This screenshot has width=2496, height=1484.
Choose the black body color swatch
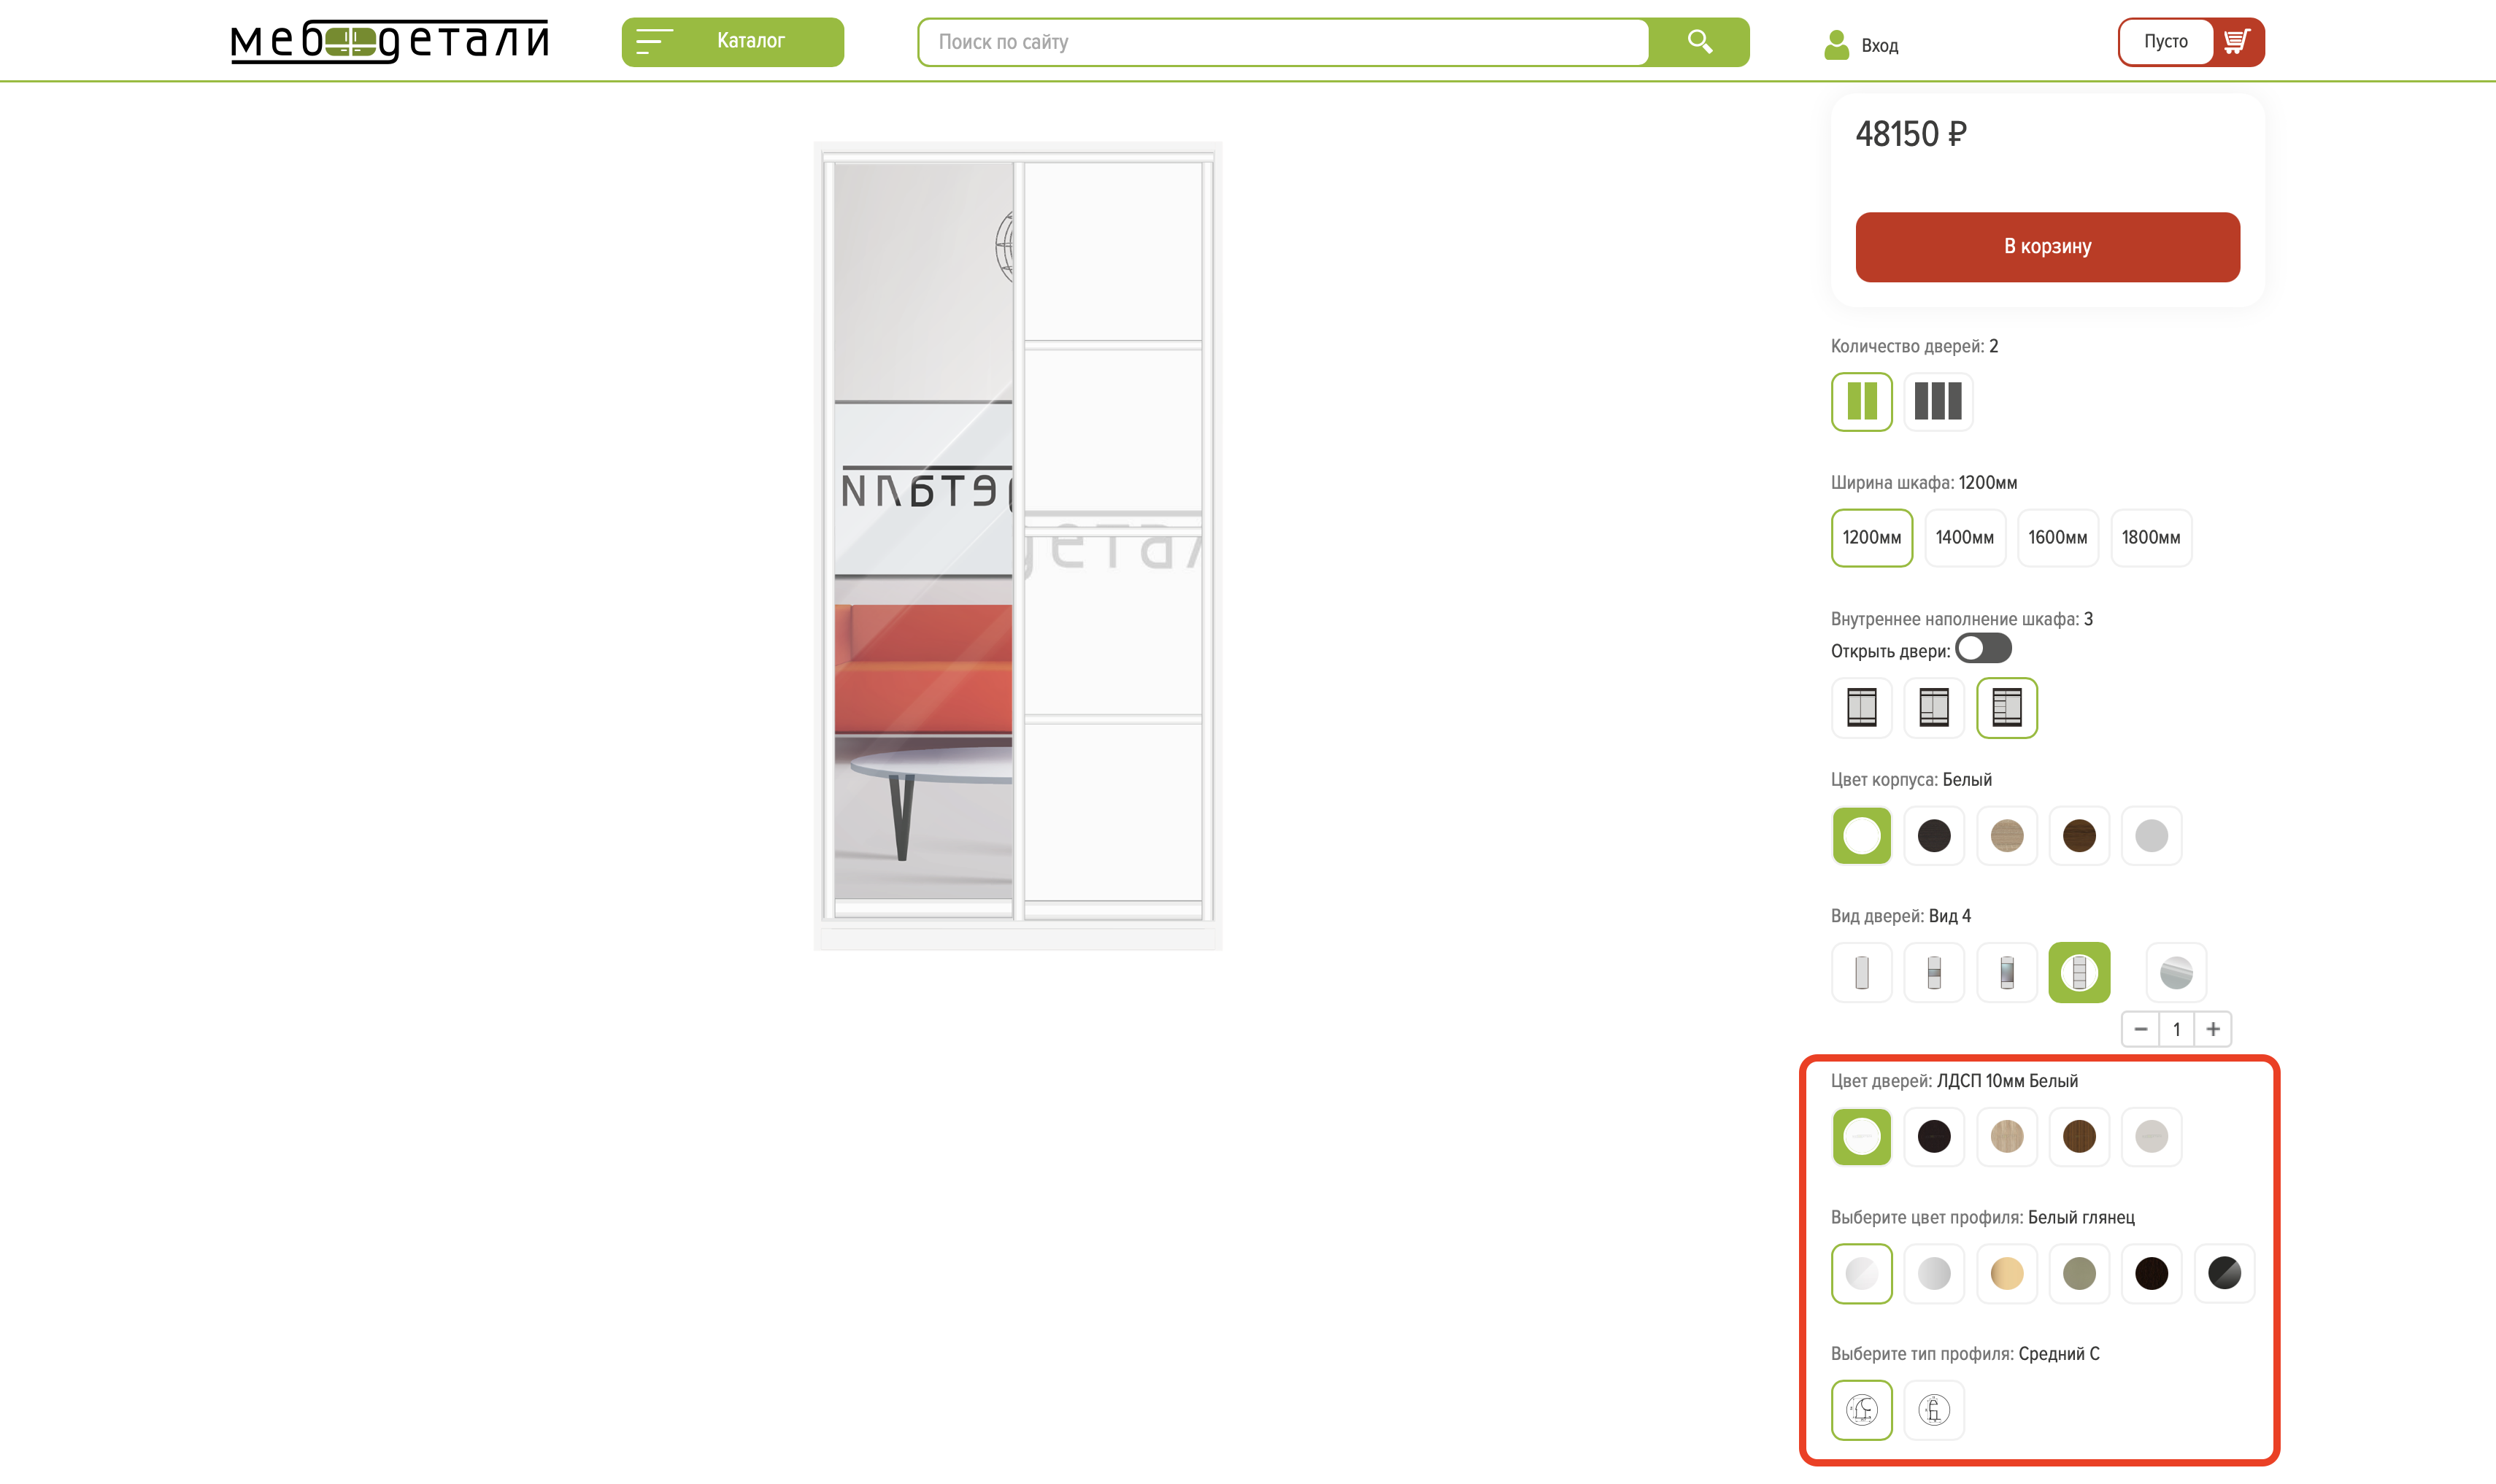[1933, 835]
